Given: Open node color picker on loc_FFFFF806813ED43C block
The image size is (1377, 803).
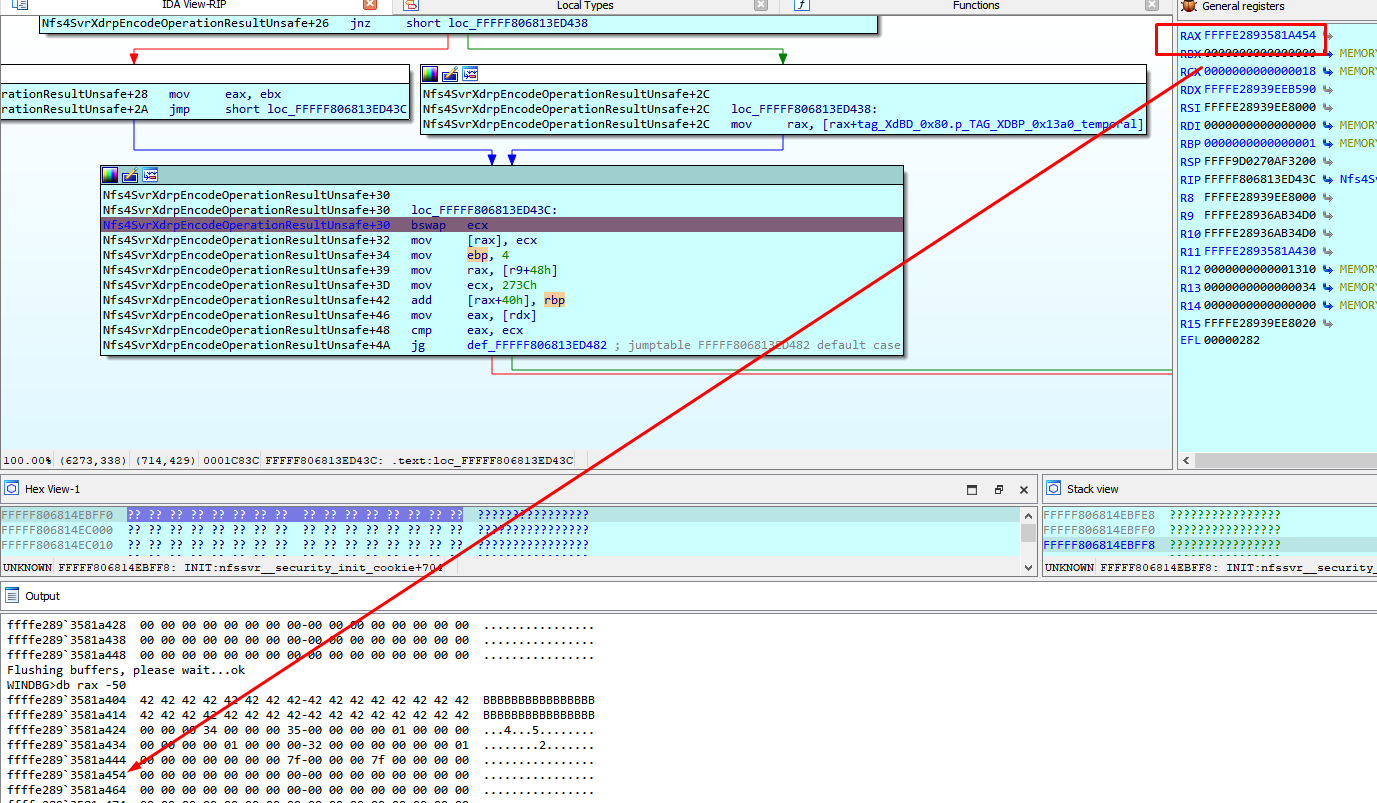Looking at the screenshot, I should click(x=110, y=175).
